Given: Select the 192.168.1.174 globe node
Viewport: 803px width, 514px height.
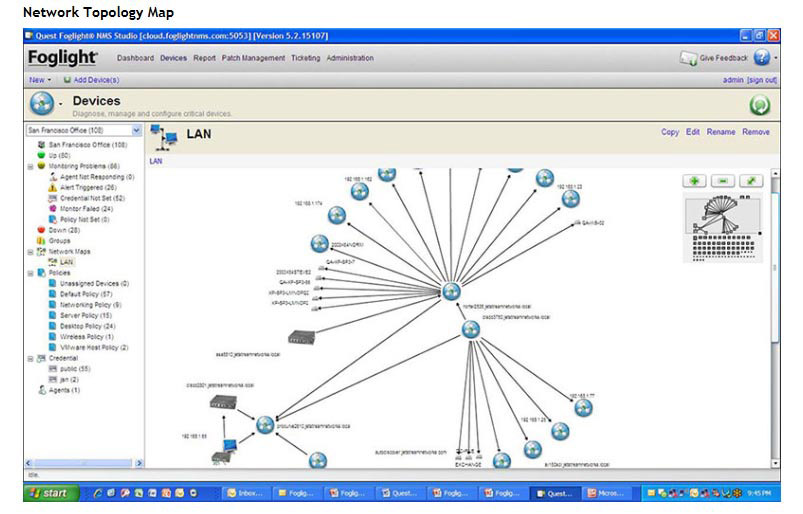Looking at the screenshot, I should click(x=336, y=215).
